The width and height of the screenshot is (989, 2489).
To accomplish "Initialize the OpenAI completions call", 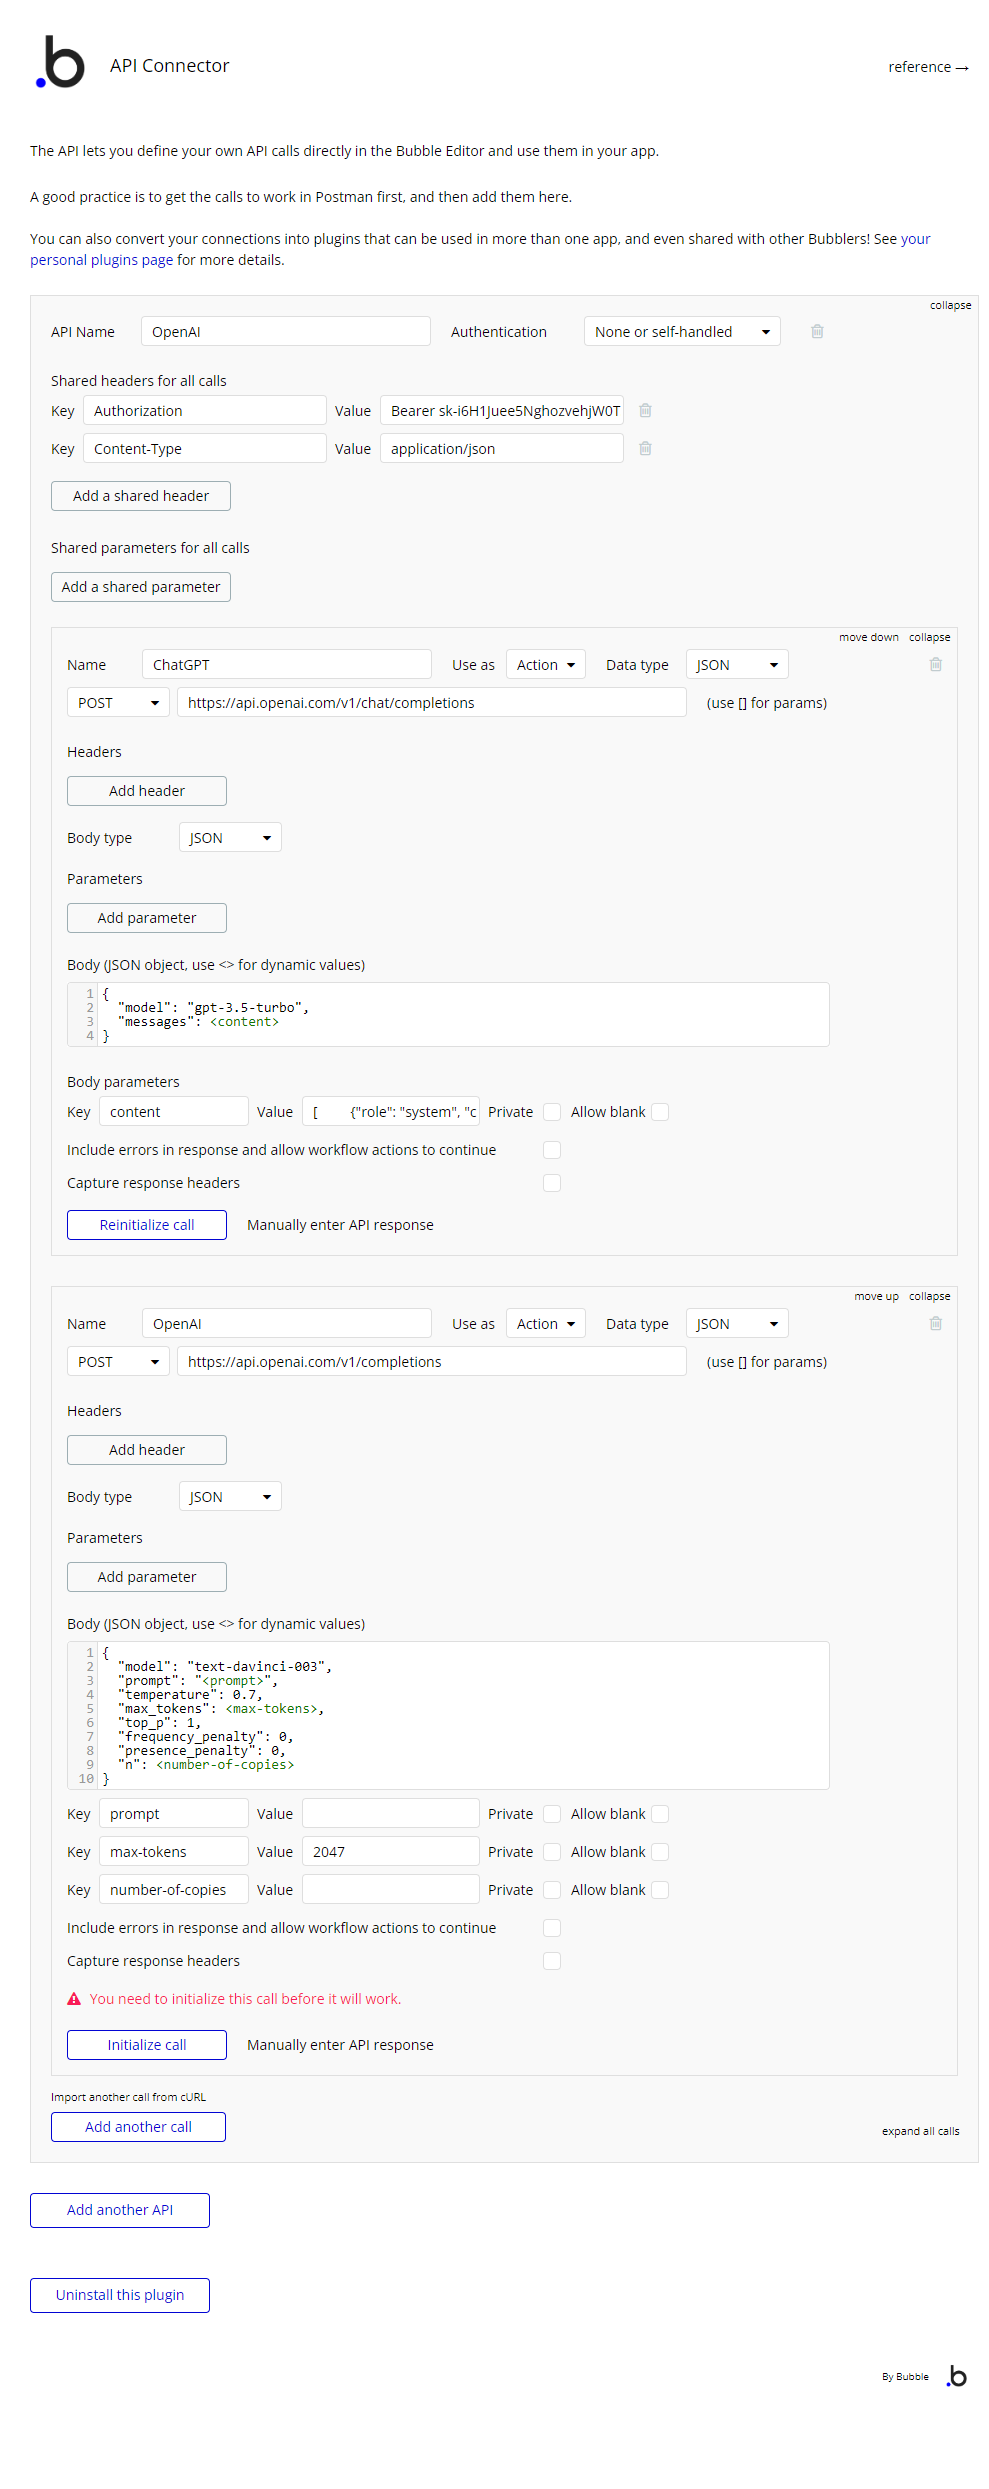I will (147, 2045).
